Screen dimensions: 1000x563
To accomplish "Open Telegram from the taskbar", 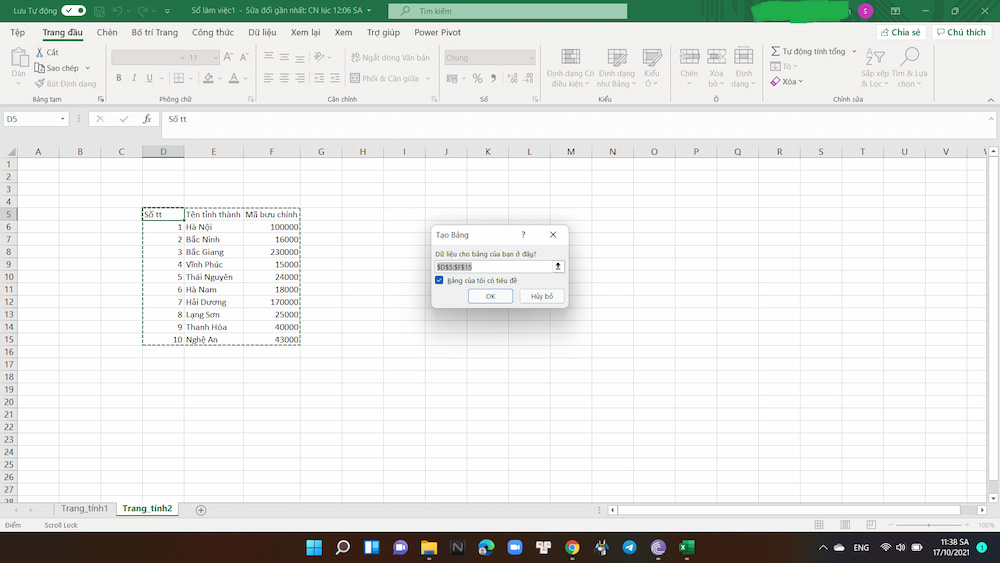I will 629,547.
